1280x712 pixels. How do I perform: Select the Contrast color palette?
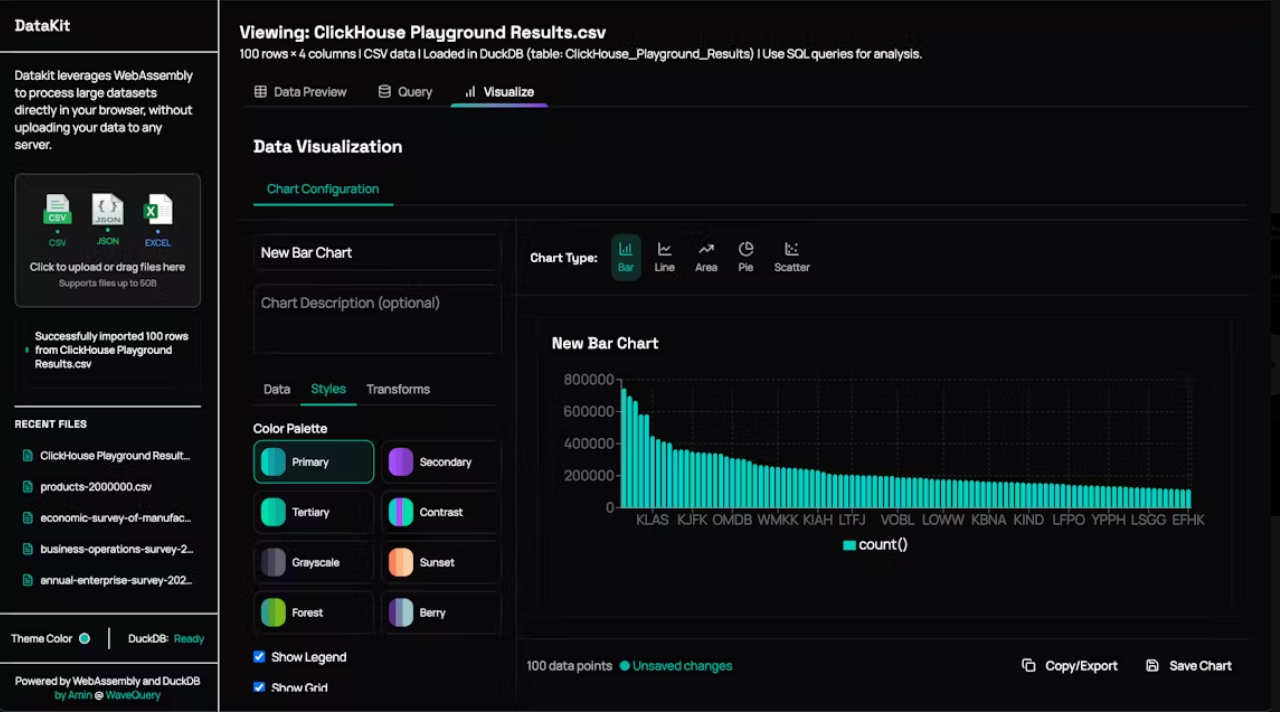pos(440,512)
